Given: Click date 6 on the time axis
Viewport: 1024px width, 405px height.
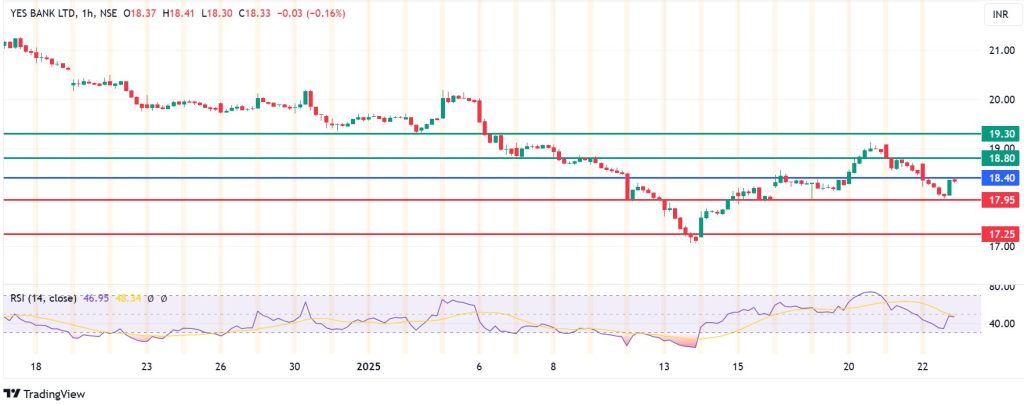Looking at the screenshot, I should tap(479, 367).
